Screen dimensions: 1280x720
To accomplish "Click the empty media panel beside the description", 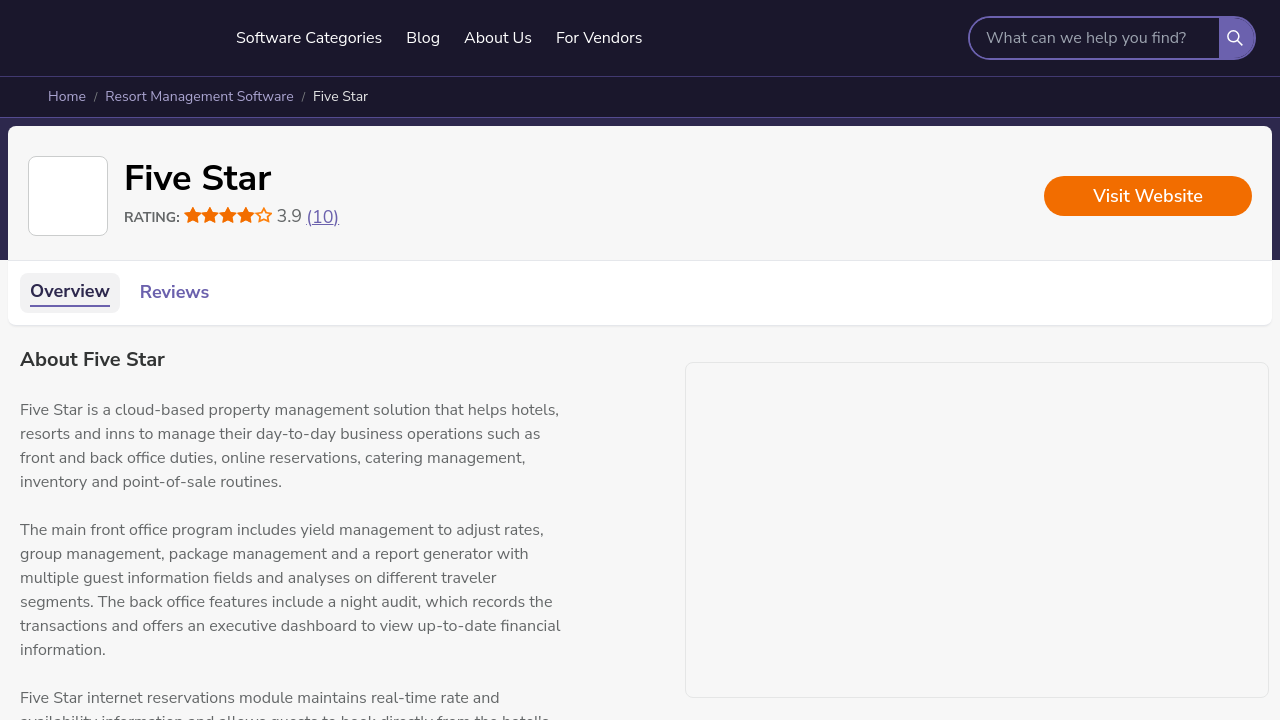I will click(x=977, y=530).
